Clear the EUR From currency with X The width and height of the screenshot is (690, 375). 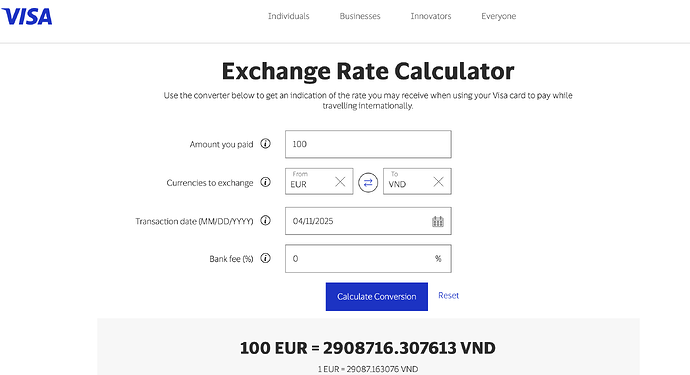[340, 181]
